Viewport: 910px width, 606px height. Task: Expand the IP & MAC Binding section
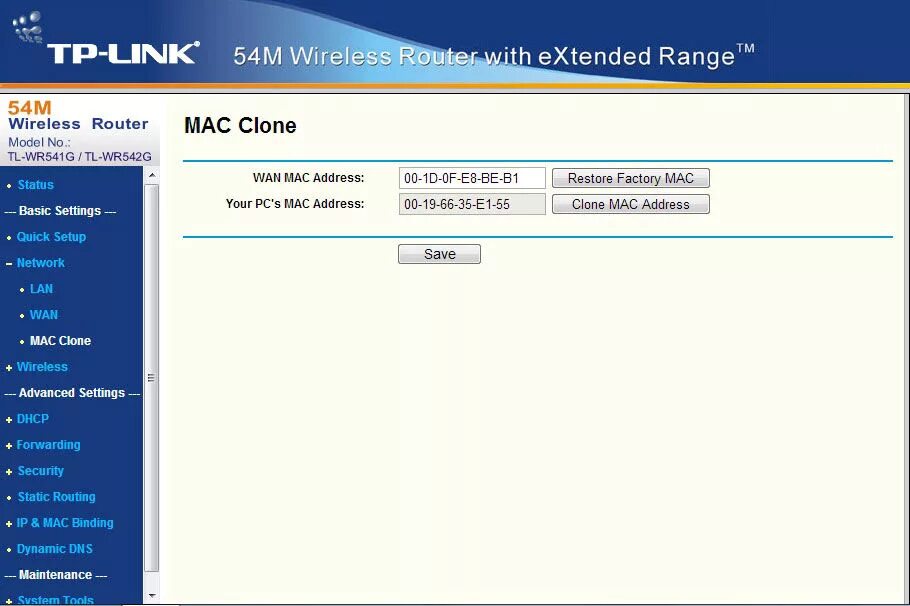tap(65, 523)
